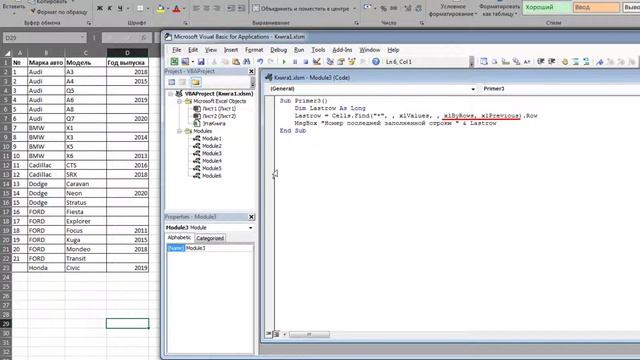Apply the Ввод cell style in Excel
The height and width of the screenshot is (360, 640).
tap(596, 7)
